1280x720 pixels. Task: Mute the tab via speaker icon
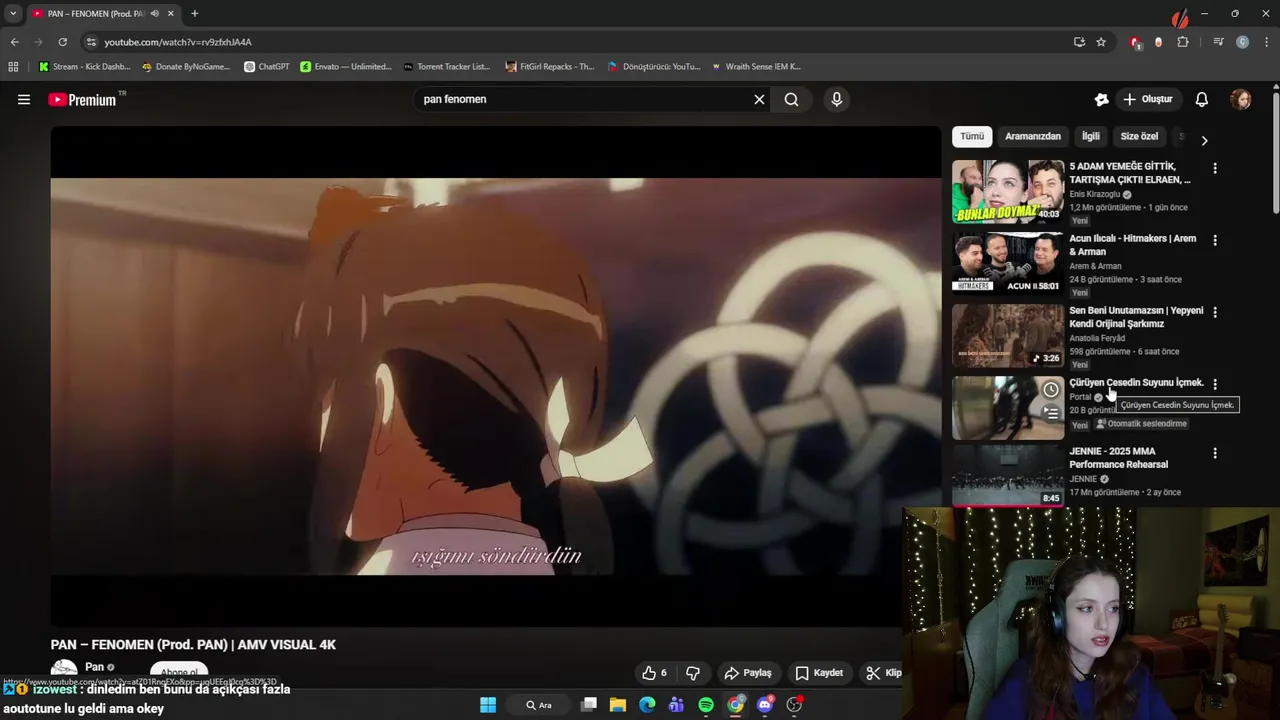tap(155, 14)
